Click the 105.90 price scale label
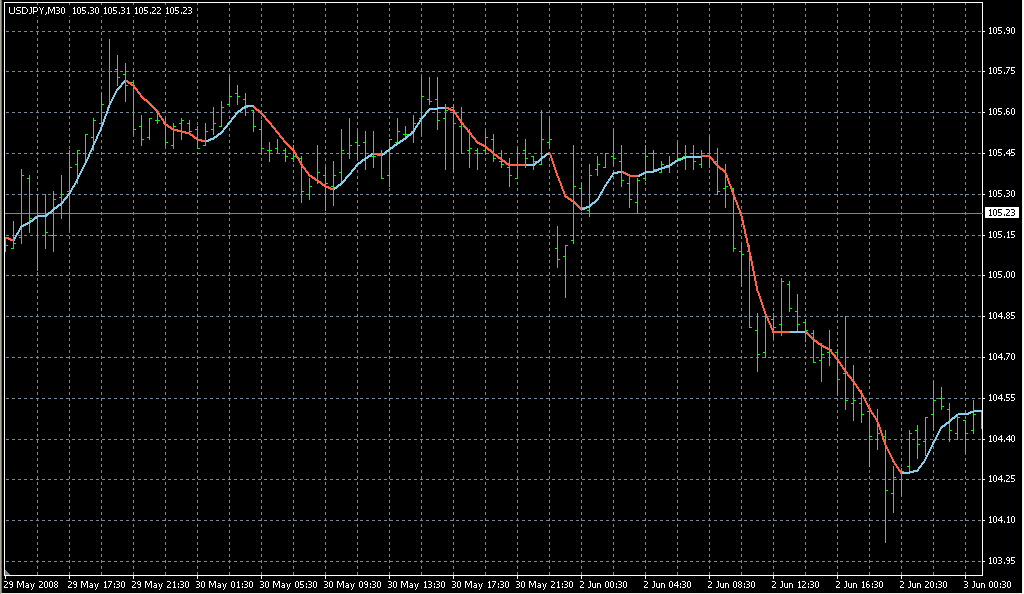The height and width of the screenshot is (594, 1024). click(x=1002, y=30)
